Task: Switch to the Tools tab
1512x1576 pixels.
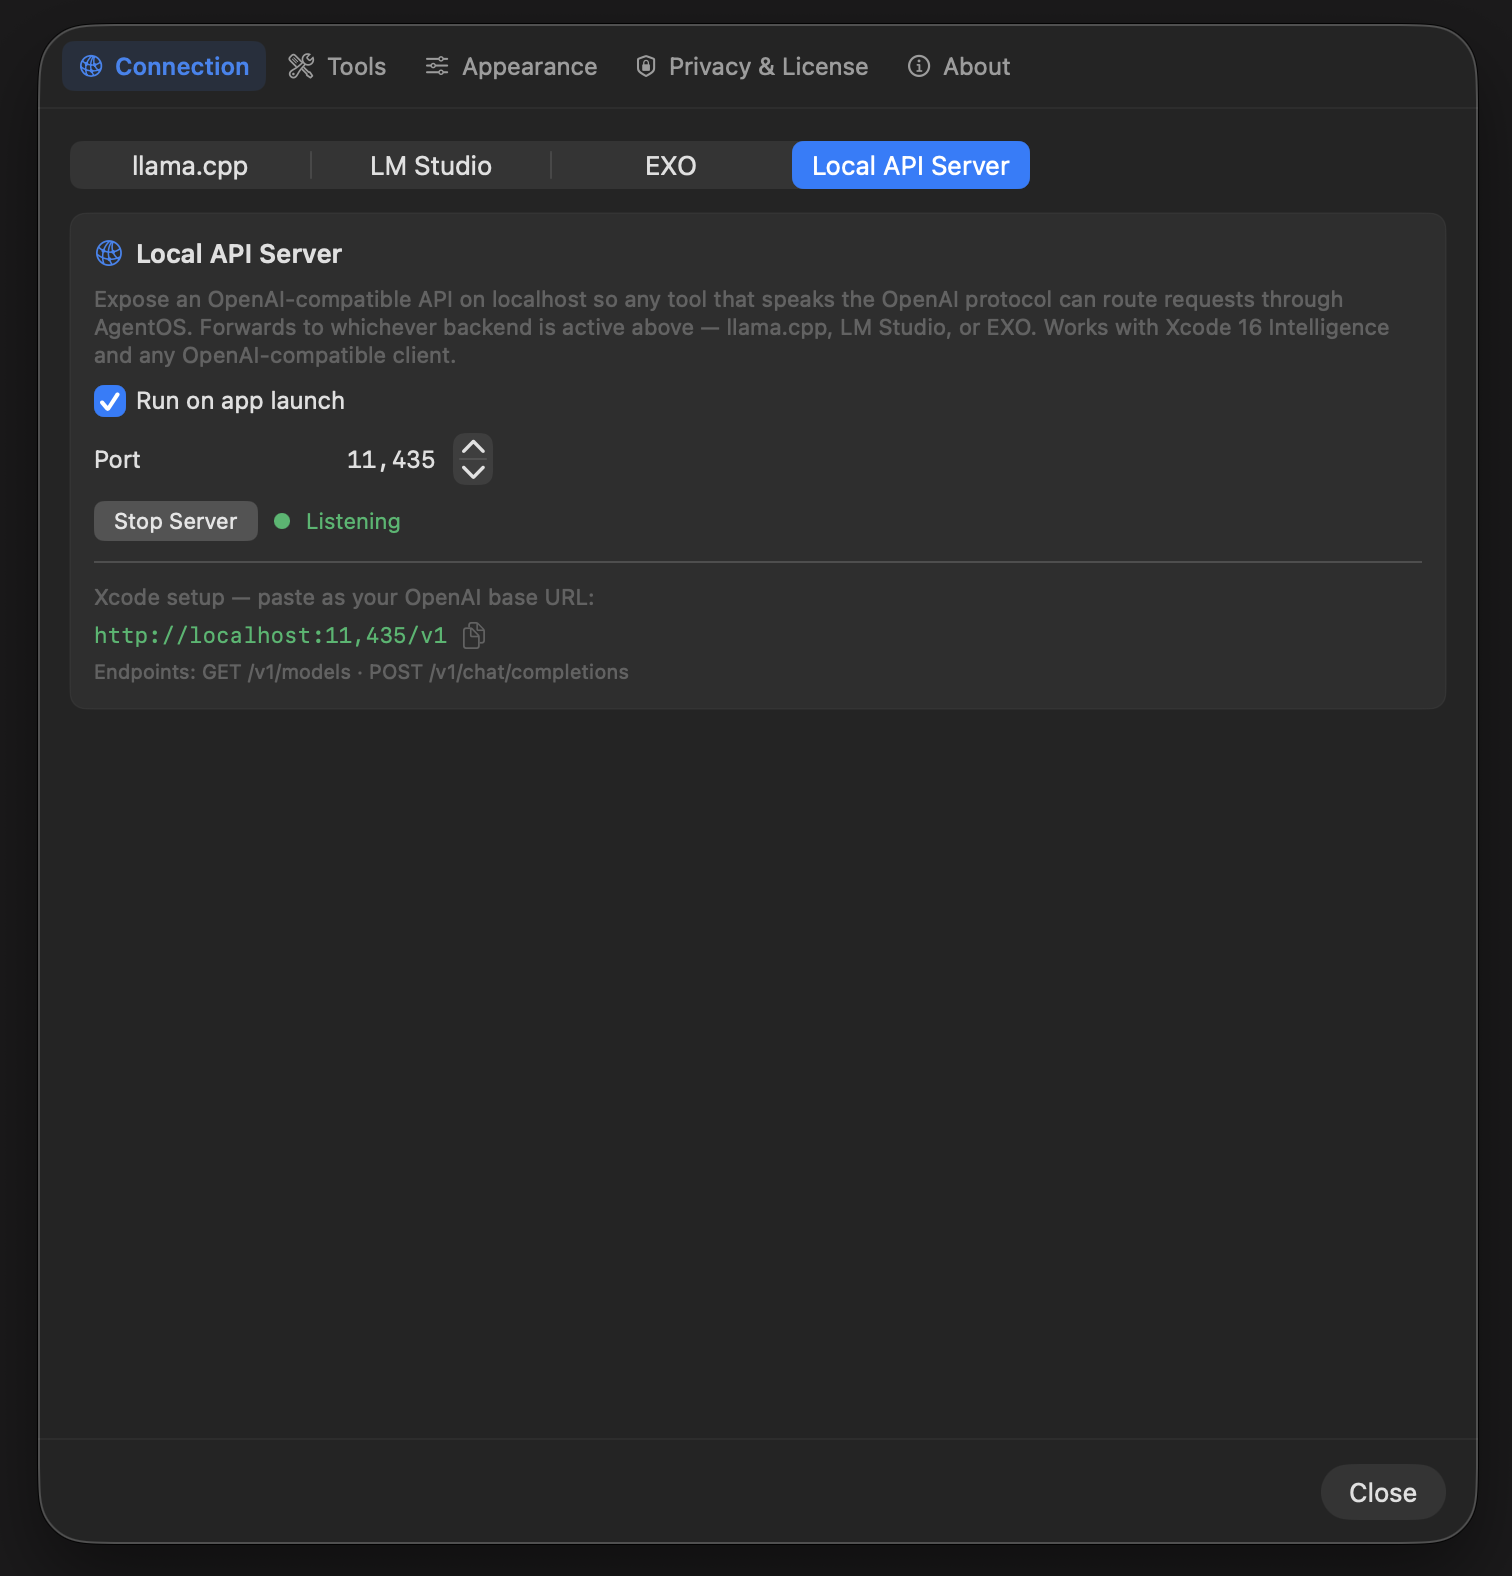Action: pyautogui.click(x=337, y=66)
